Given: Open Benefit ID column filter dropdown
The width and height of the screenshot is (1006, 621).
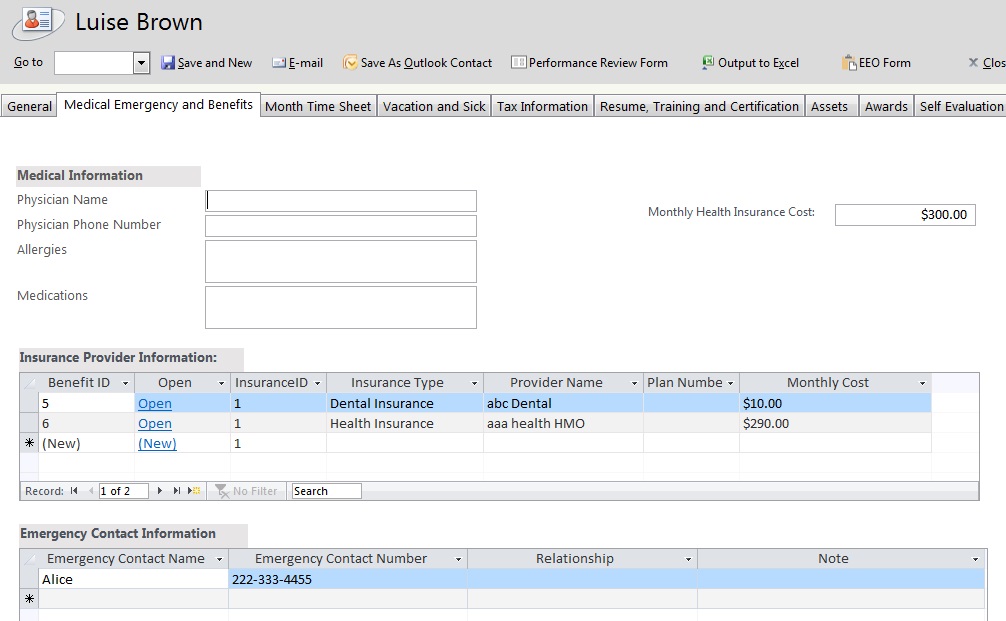Looking at the screenshot, I should 125,383.
